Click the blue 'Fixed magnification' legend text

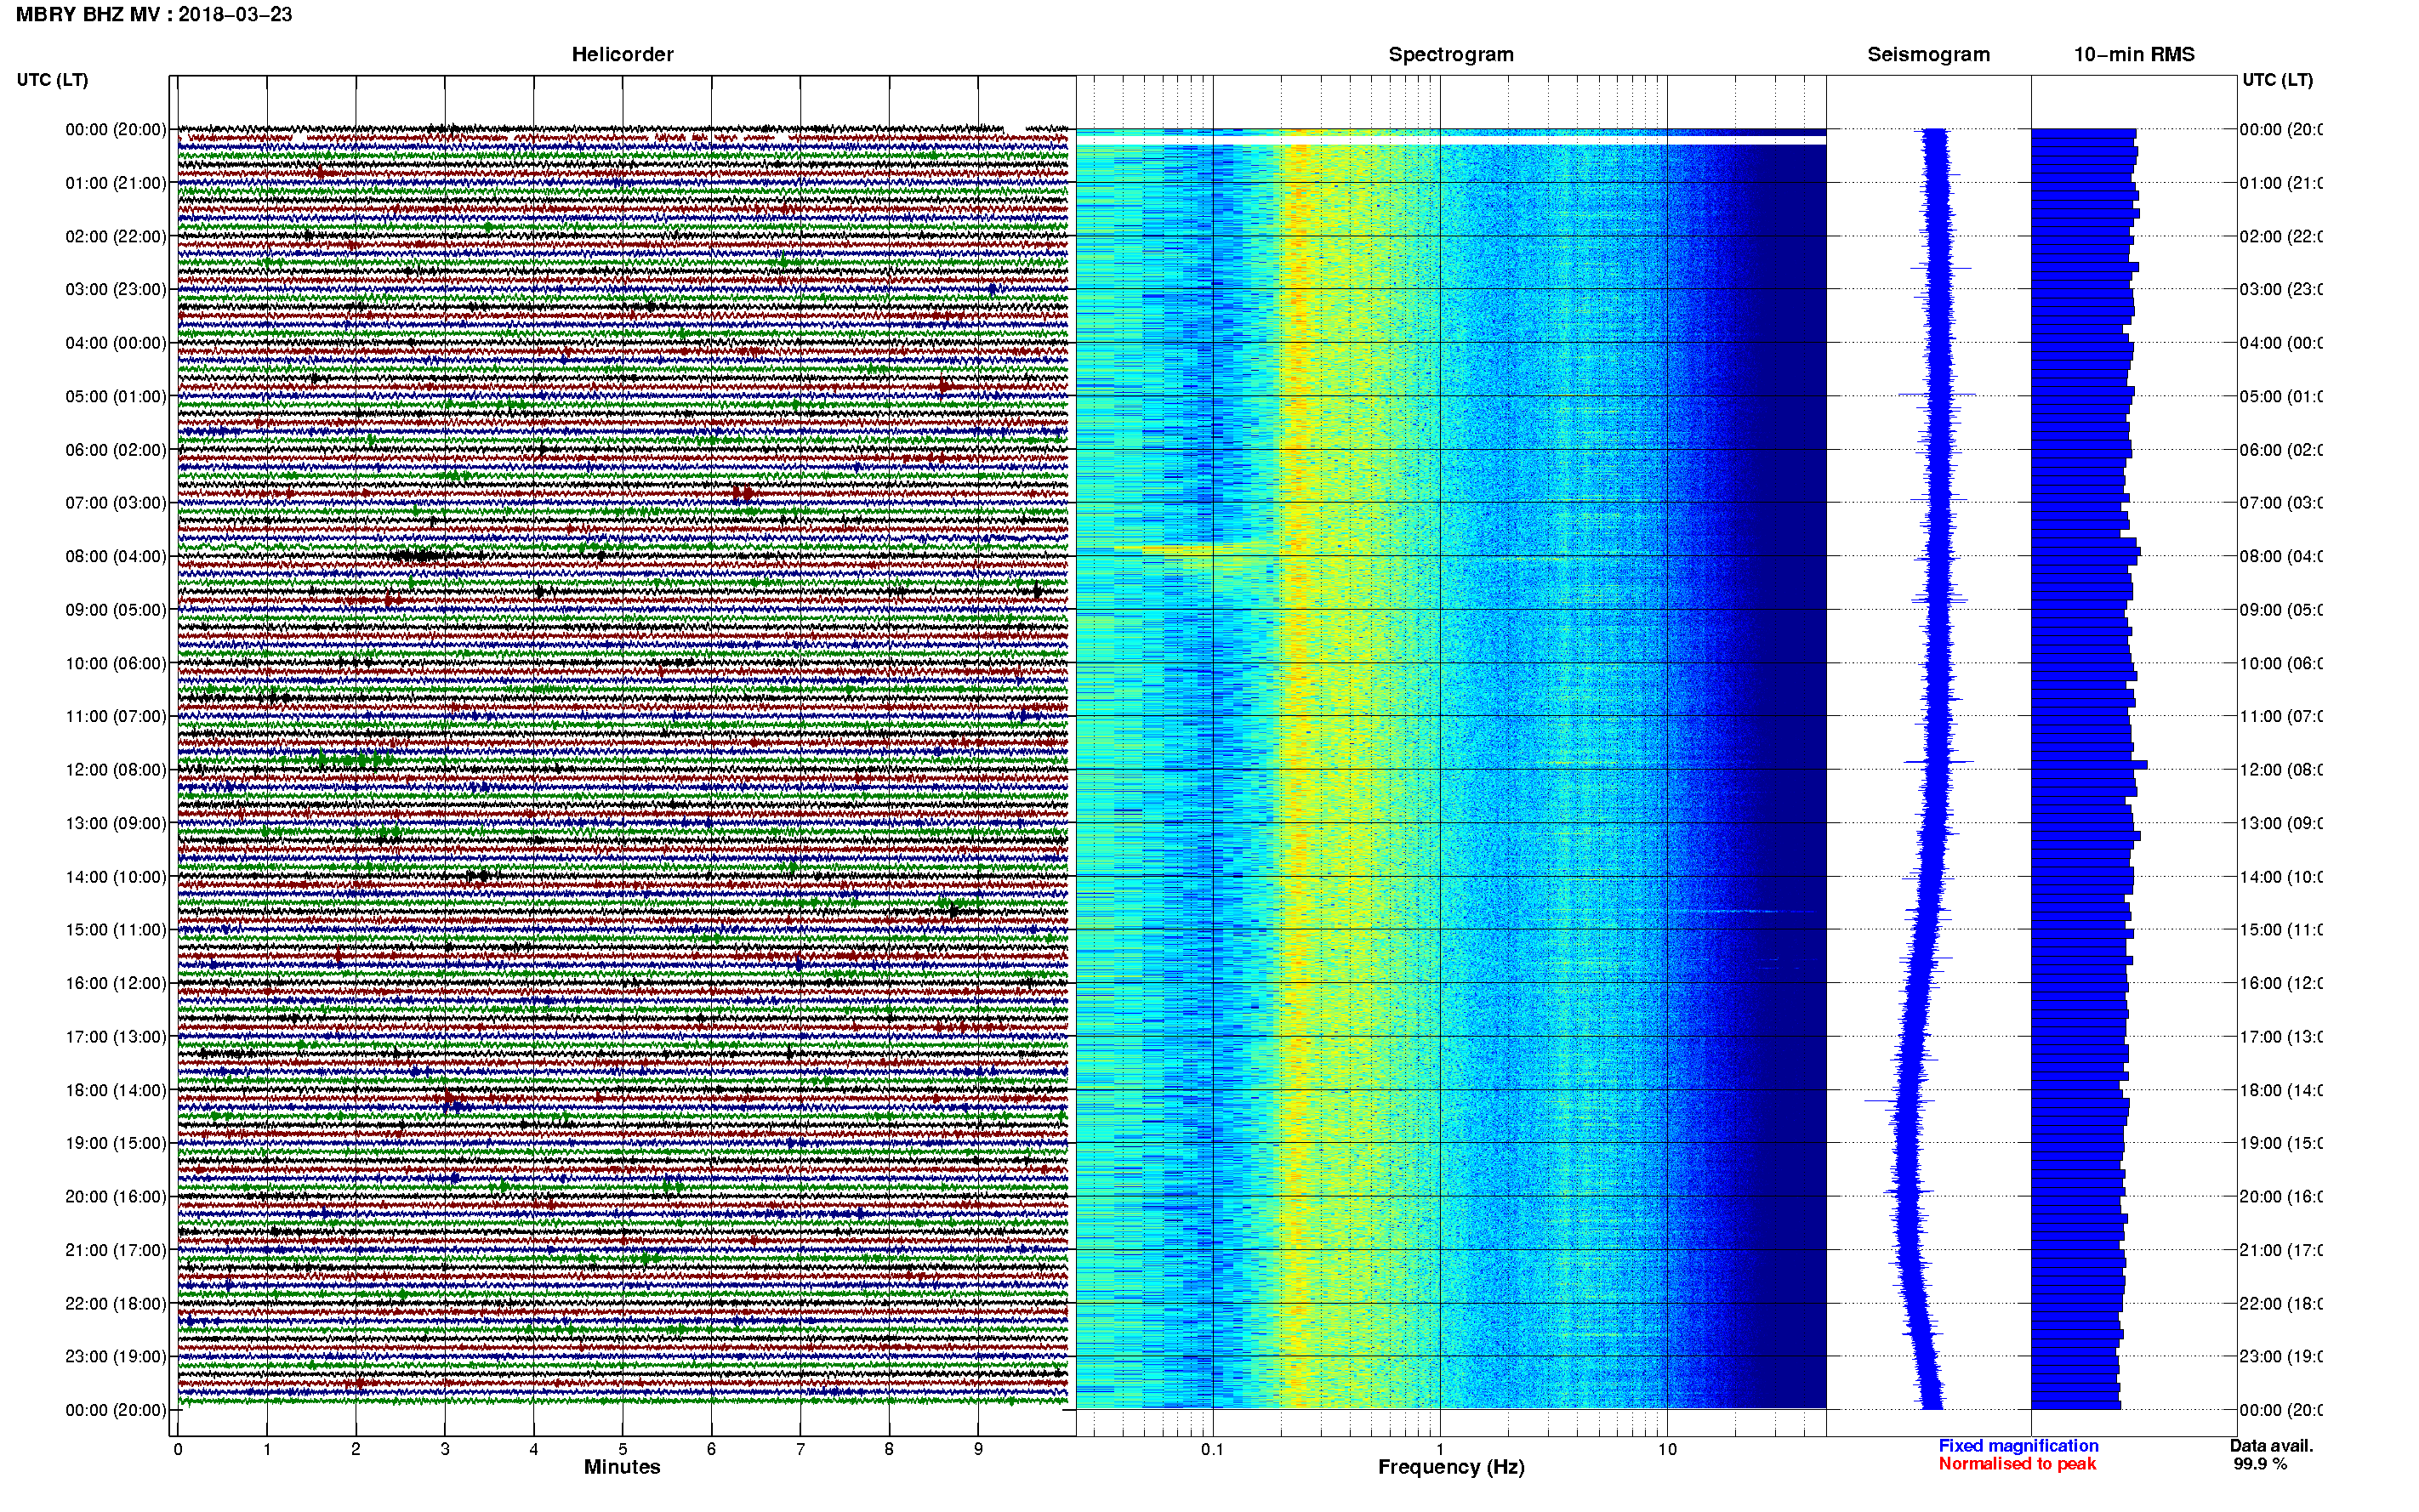click(x=2018, y=1446)
